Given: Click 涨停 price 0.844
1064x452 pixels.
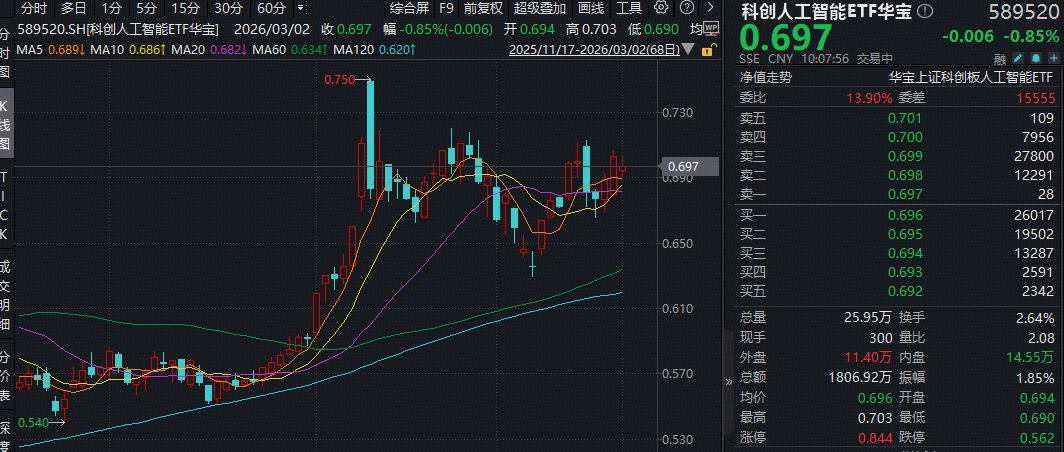Looking at the screenshot, I should click(x=875, y=438).
